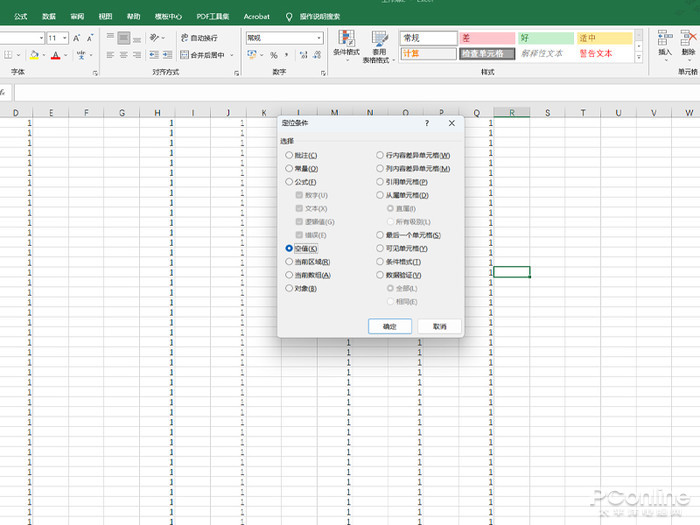Click the increase indent icon
The height and width of the screenshot is (525, 700).
(167, 55)
